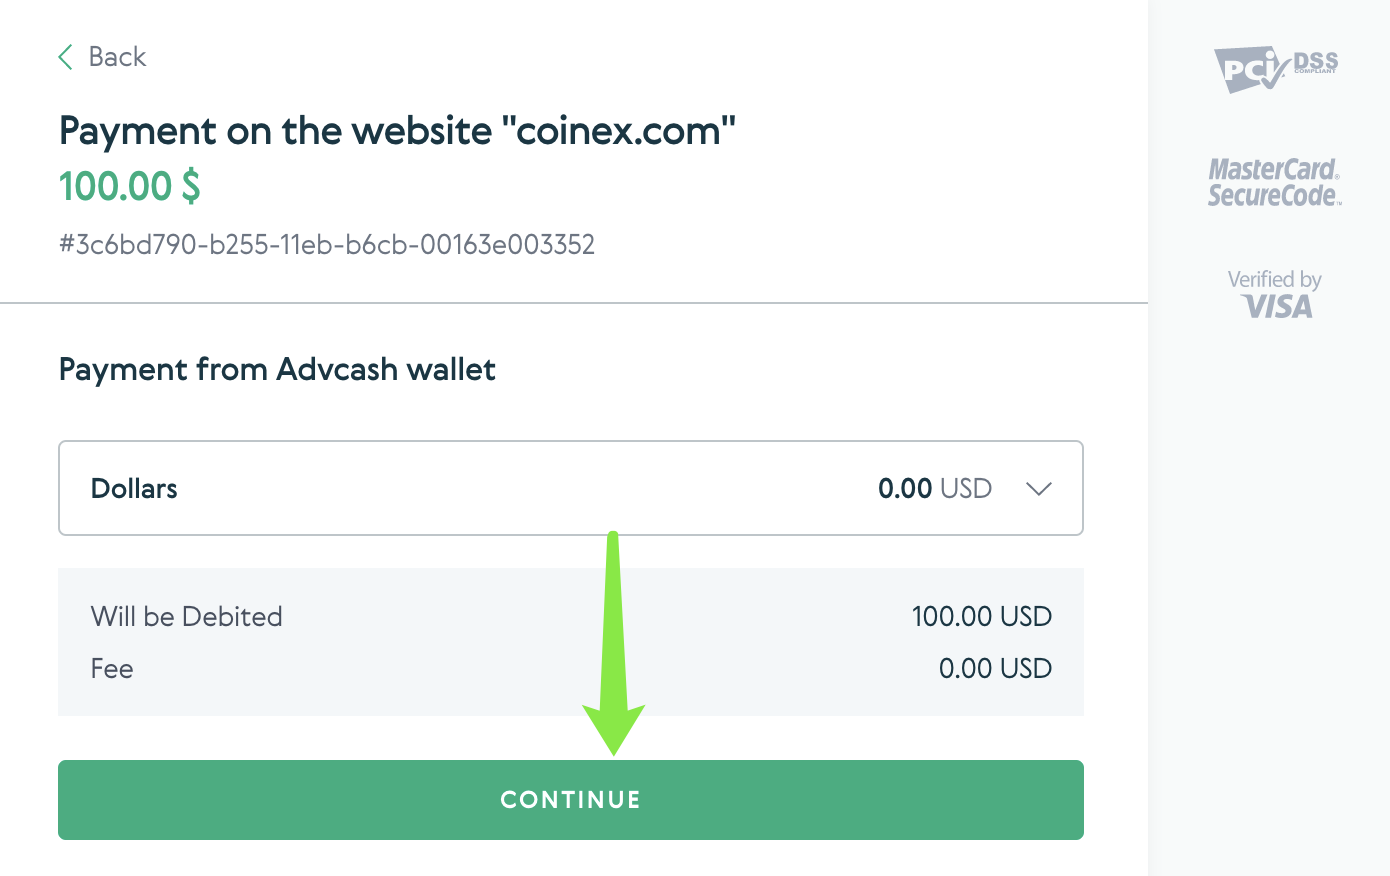Screen dimensions: 1390x876
Task: Click the 100.00 $ amount text
Action: click(129, 186)
